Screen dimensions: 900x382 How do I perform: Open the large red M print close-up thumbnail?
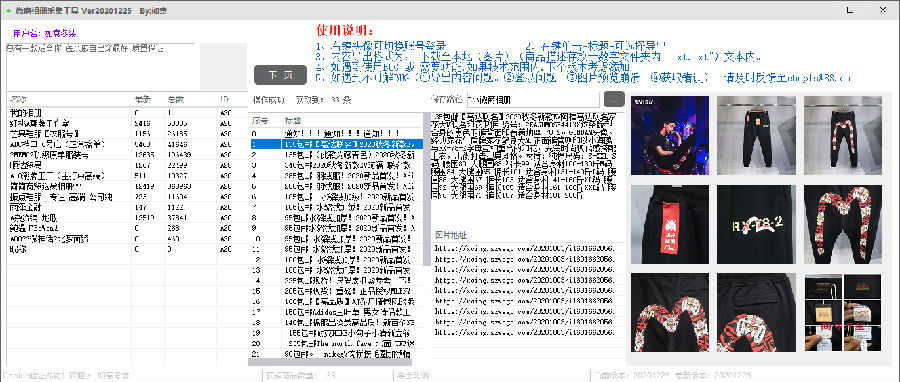(x=843, y=224)
